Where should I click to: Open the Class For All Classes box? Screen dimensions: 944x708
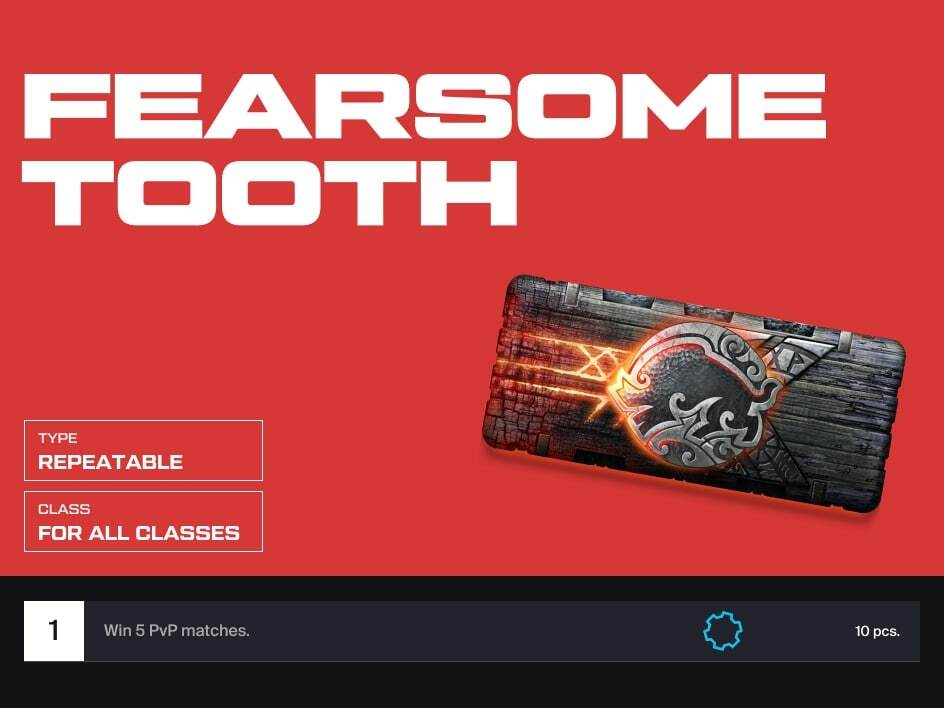(x=143, y=521)
